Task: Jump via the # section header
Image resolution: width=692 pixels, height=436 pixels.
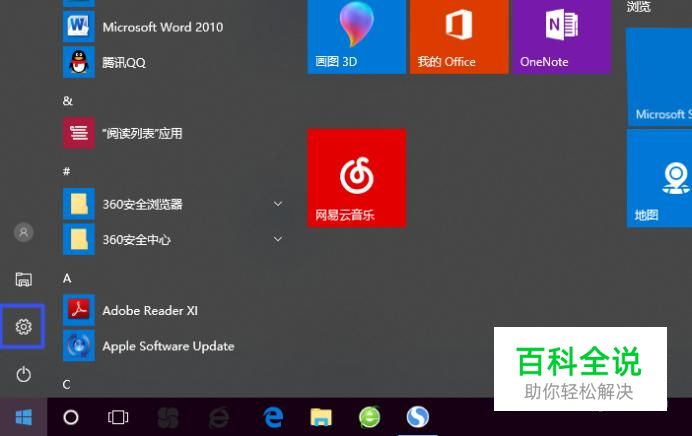Action: [67, 171]
